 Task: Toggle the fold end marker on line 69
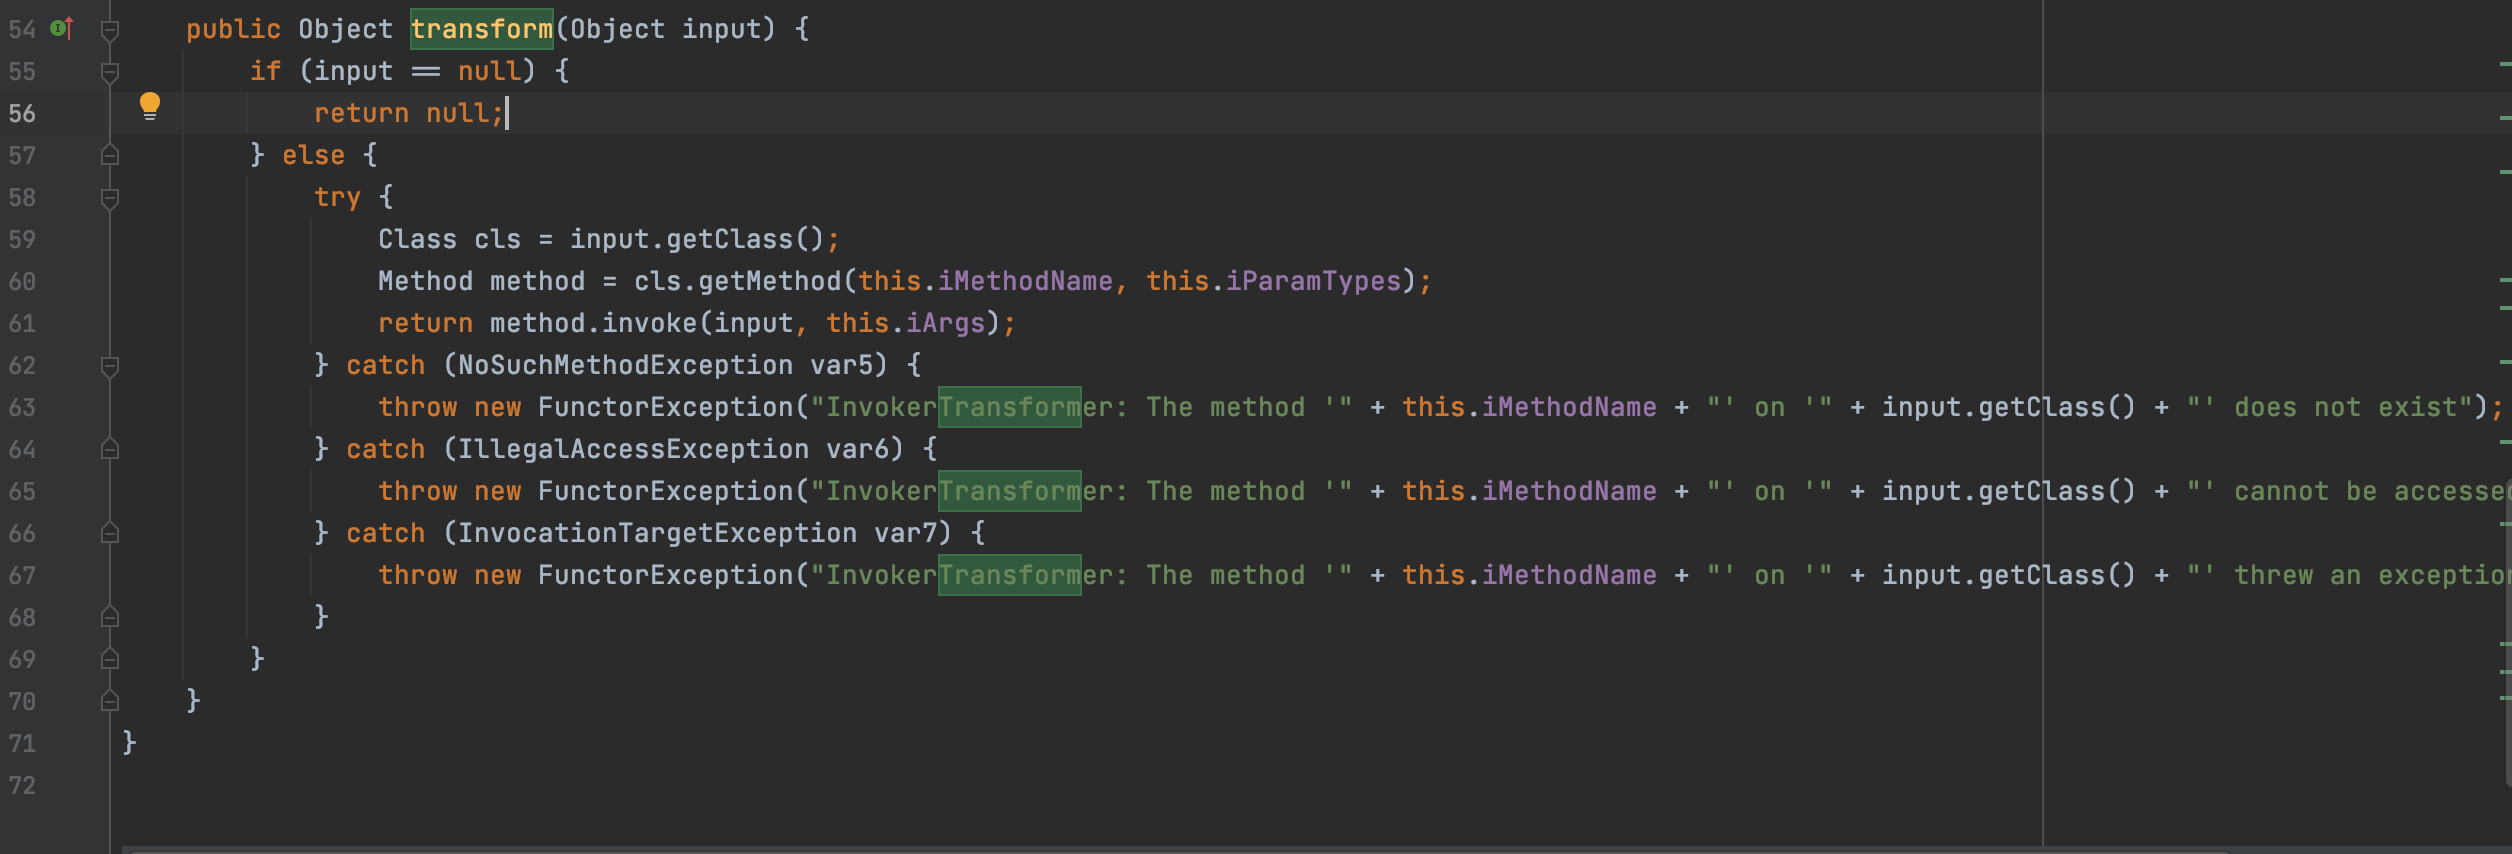tap(110, 659)
